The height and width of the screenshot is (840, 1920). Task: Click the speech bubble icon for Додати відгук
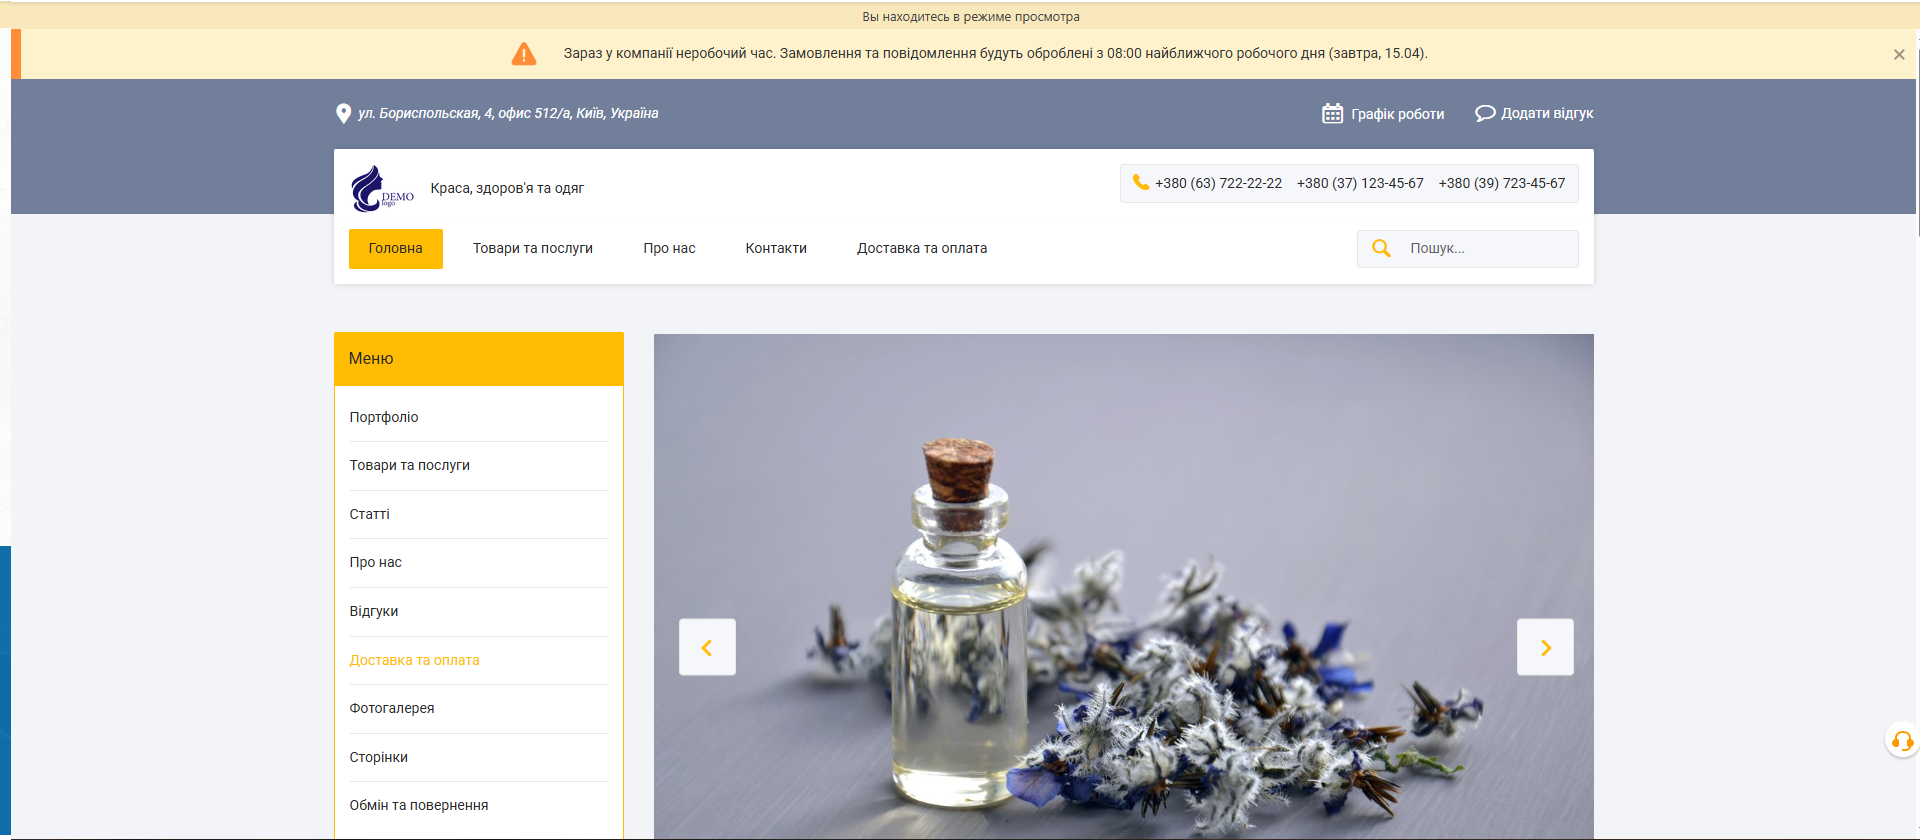click(x=1485, y=114)
